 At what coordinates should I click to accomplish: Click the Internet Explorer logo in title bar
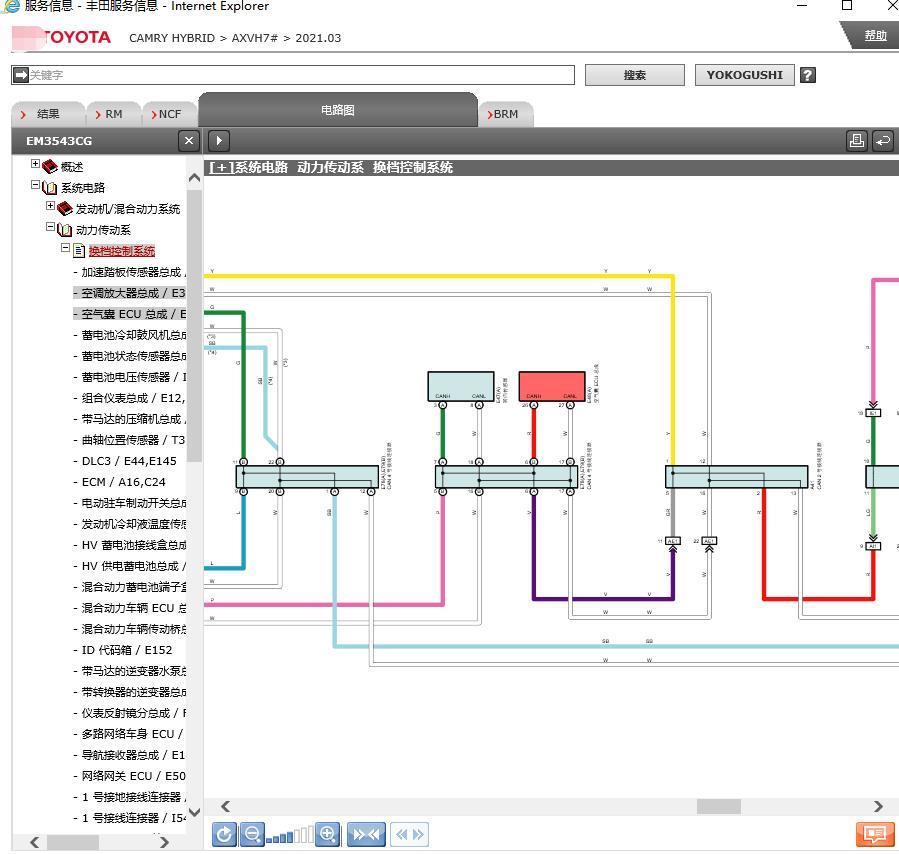coord(10,6)
